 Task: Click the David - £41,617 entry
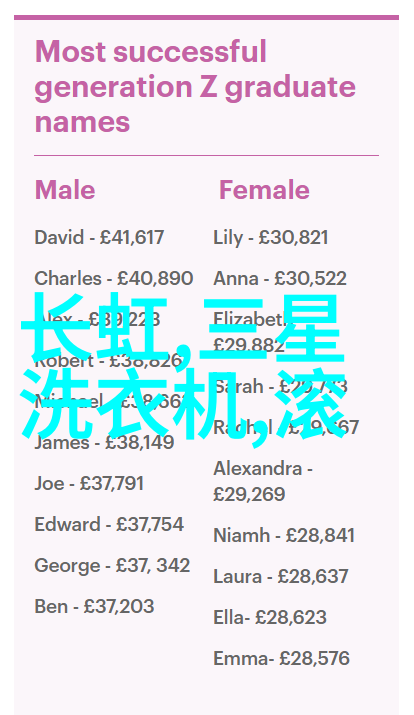coord(99,238)
